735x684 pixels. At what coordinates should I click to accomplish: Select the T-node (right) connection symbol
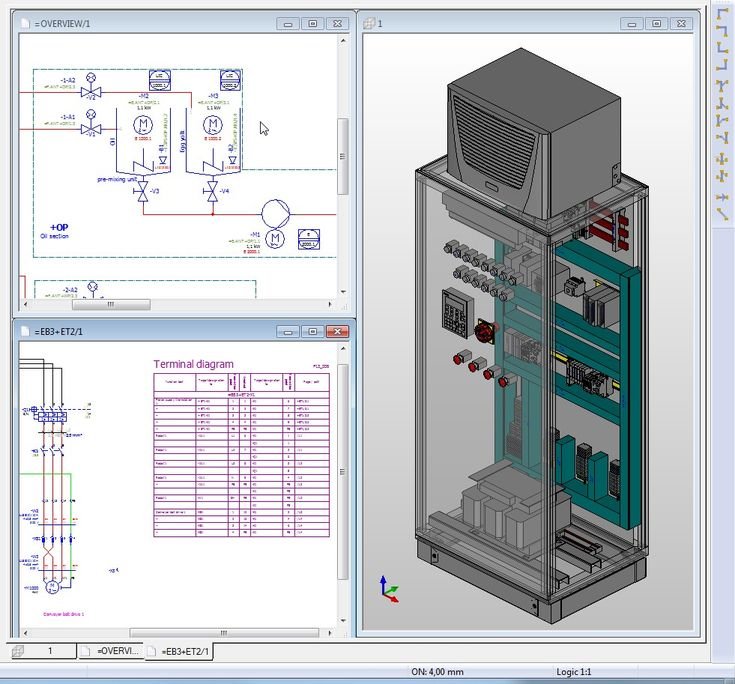(x=721, y=120)
